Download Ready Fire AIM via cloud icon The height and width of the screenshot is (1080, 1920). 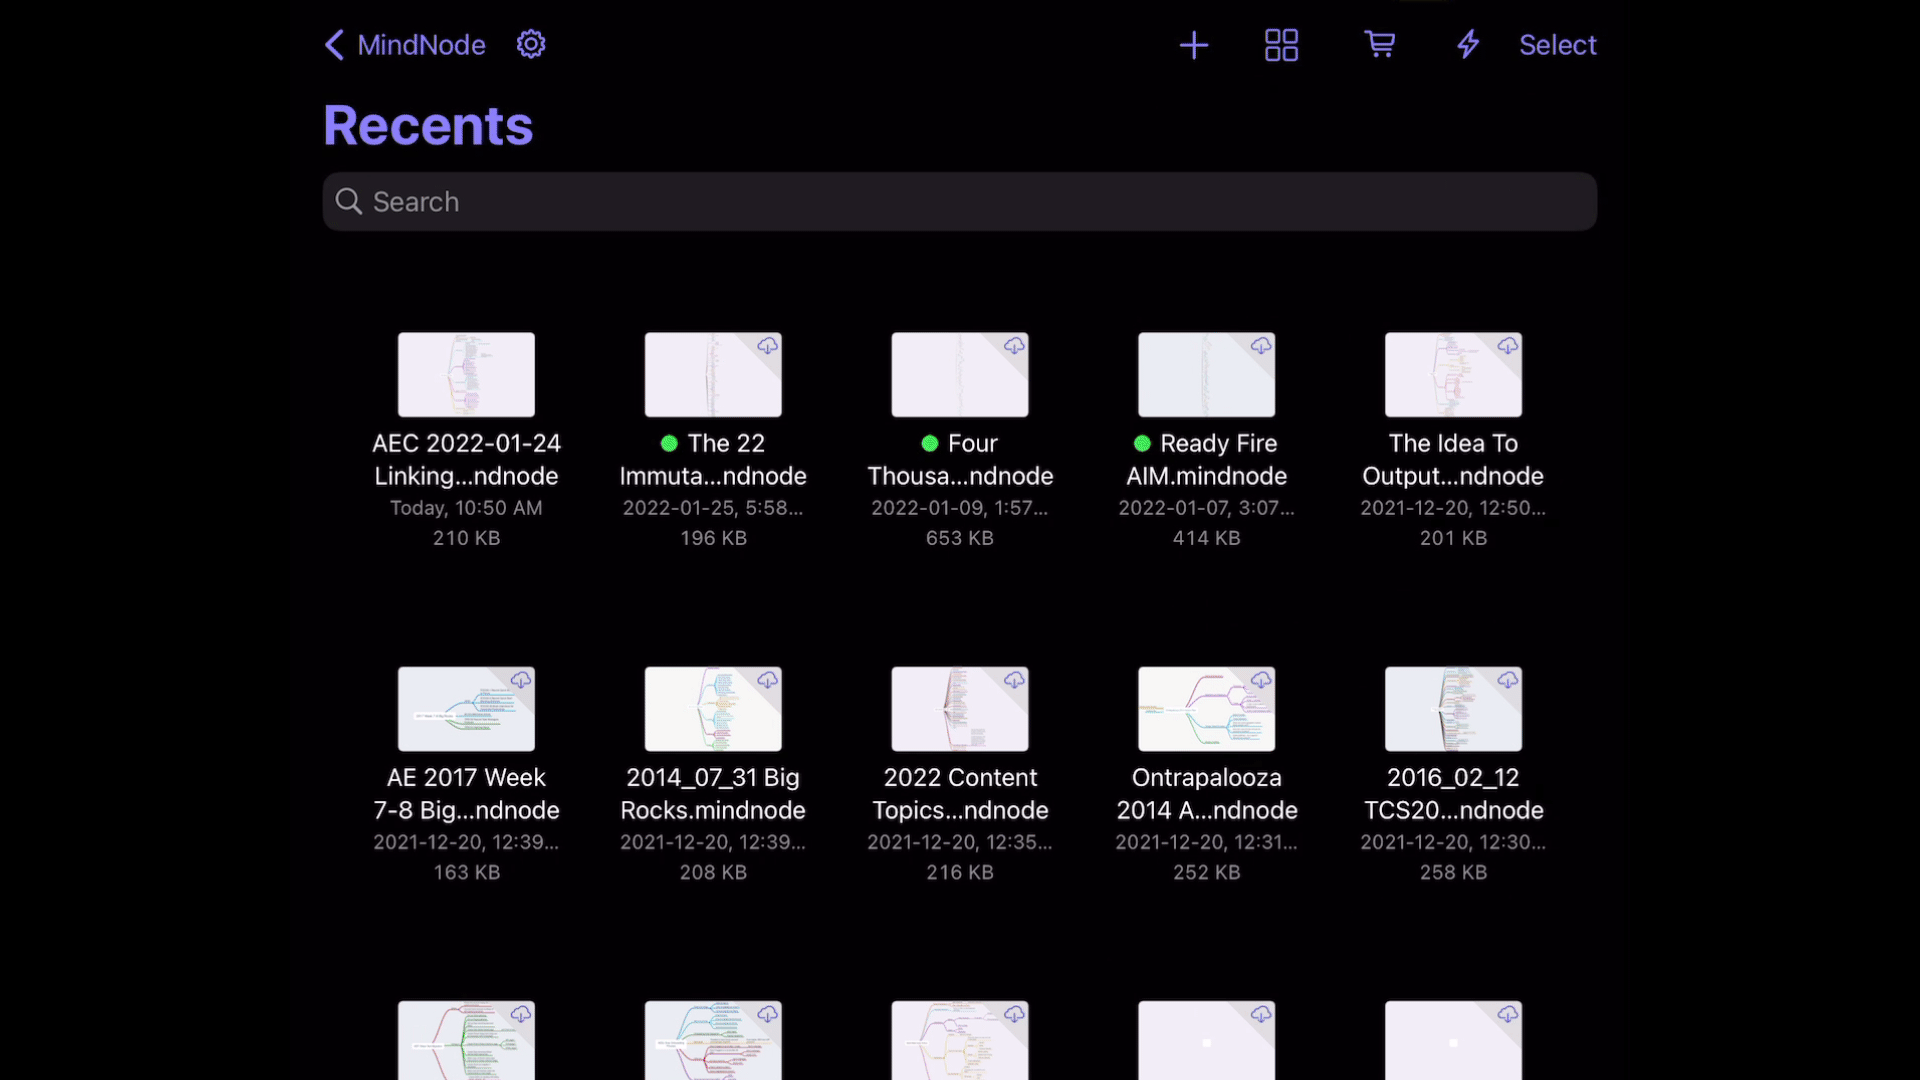[1262, 346]
